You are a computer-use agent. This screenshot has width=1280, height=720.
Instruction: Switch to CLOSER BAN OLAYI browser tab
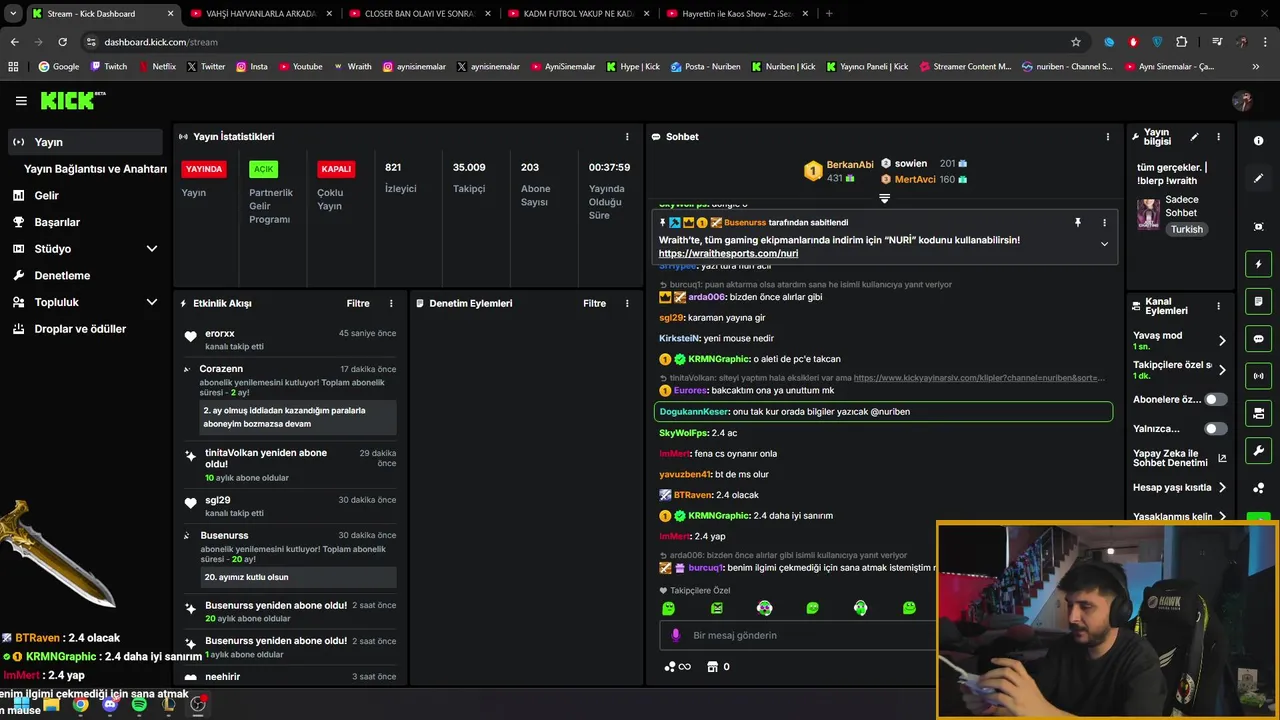(418, 14)
